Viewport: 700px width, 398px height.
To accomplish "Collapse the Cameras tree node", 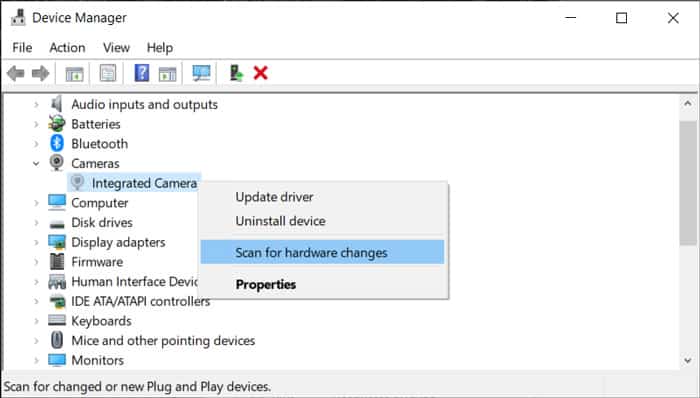I will point(37,163).
